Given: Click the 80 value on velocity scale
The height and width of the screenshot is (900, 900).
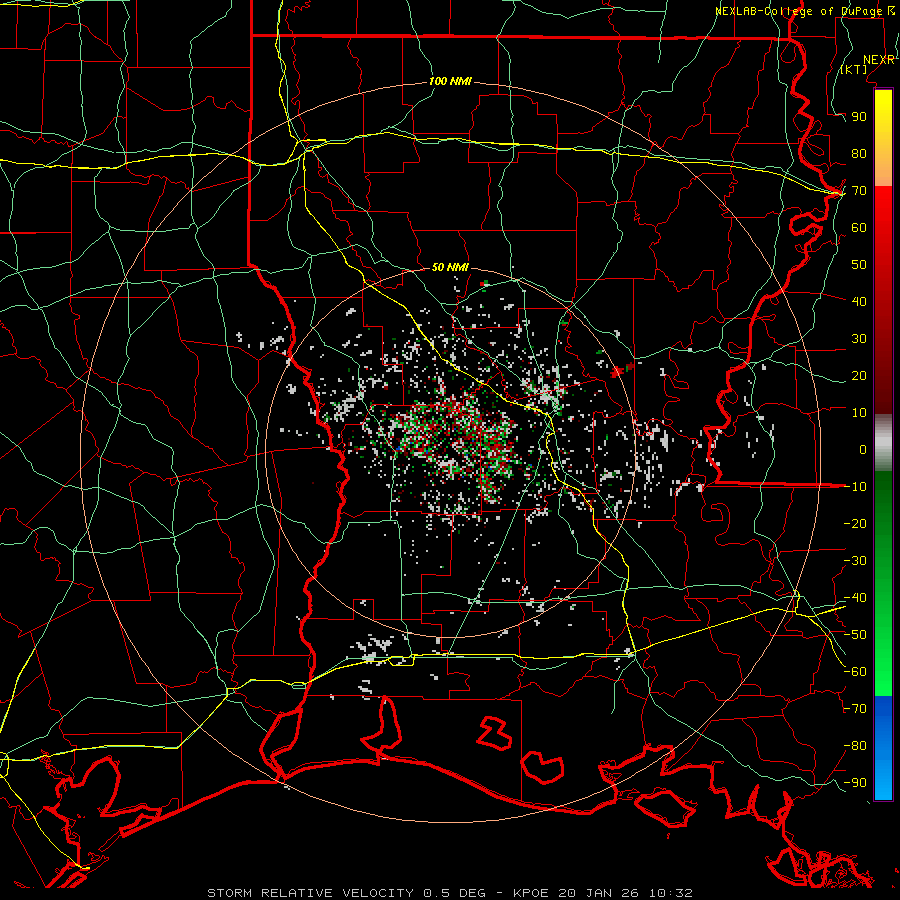Looking at the screenshot, I should (x=859, y=153).
